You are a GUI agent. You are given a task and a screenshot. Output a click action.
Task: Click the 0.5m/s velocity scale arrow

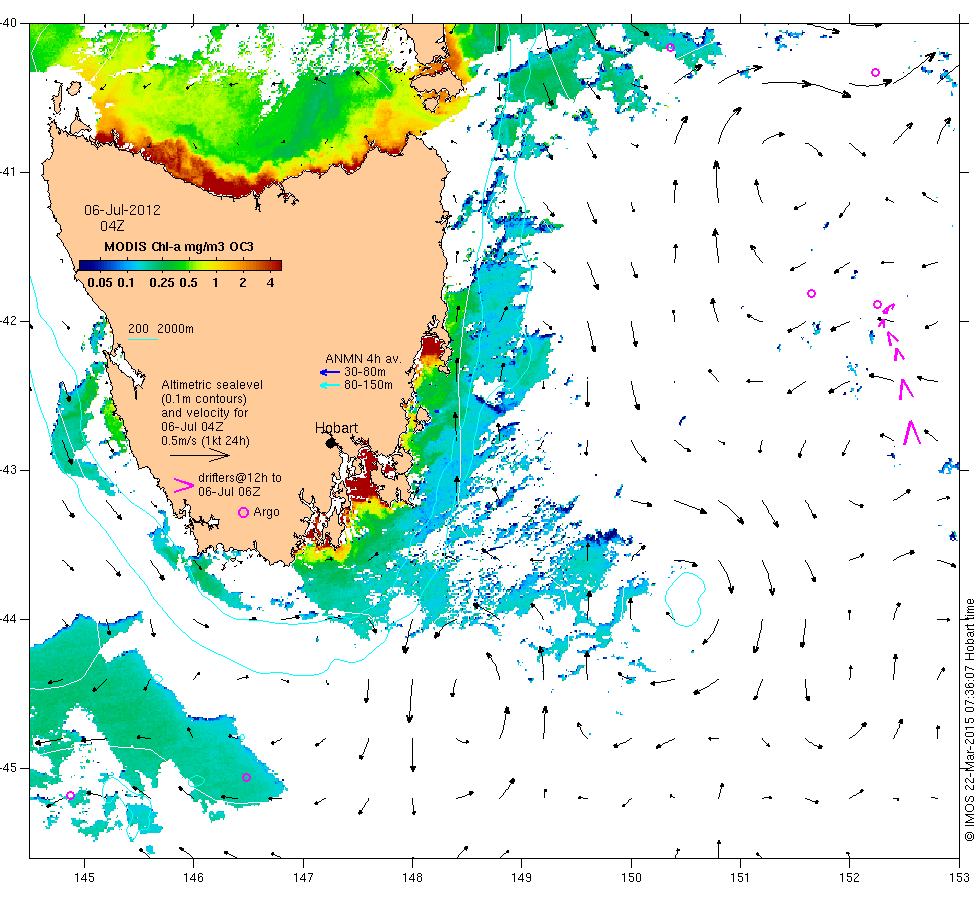200,456
